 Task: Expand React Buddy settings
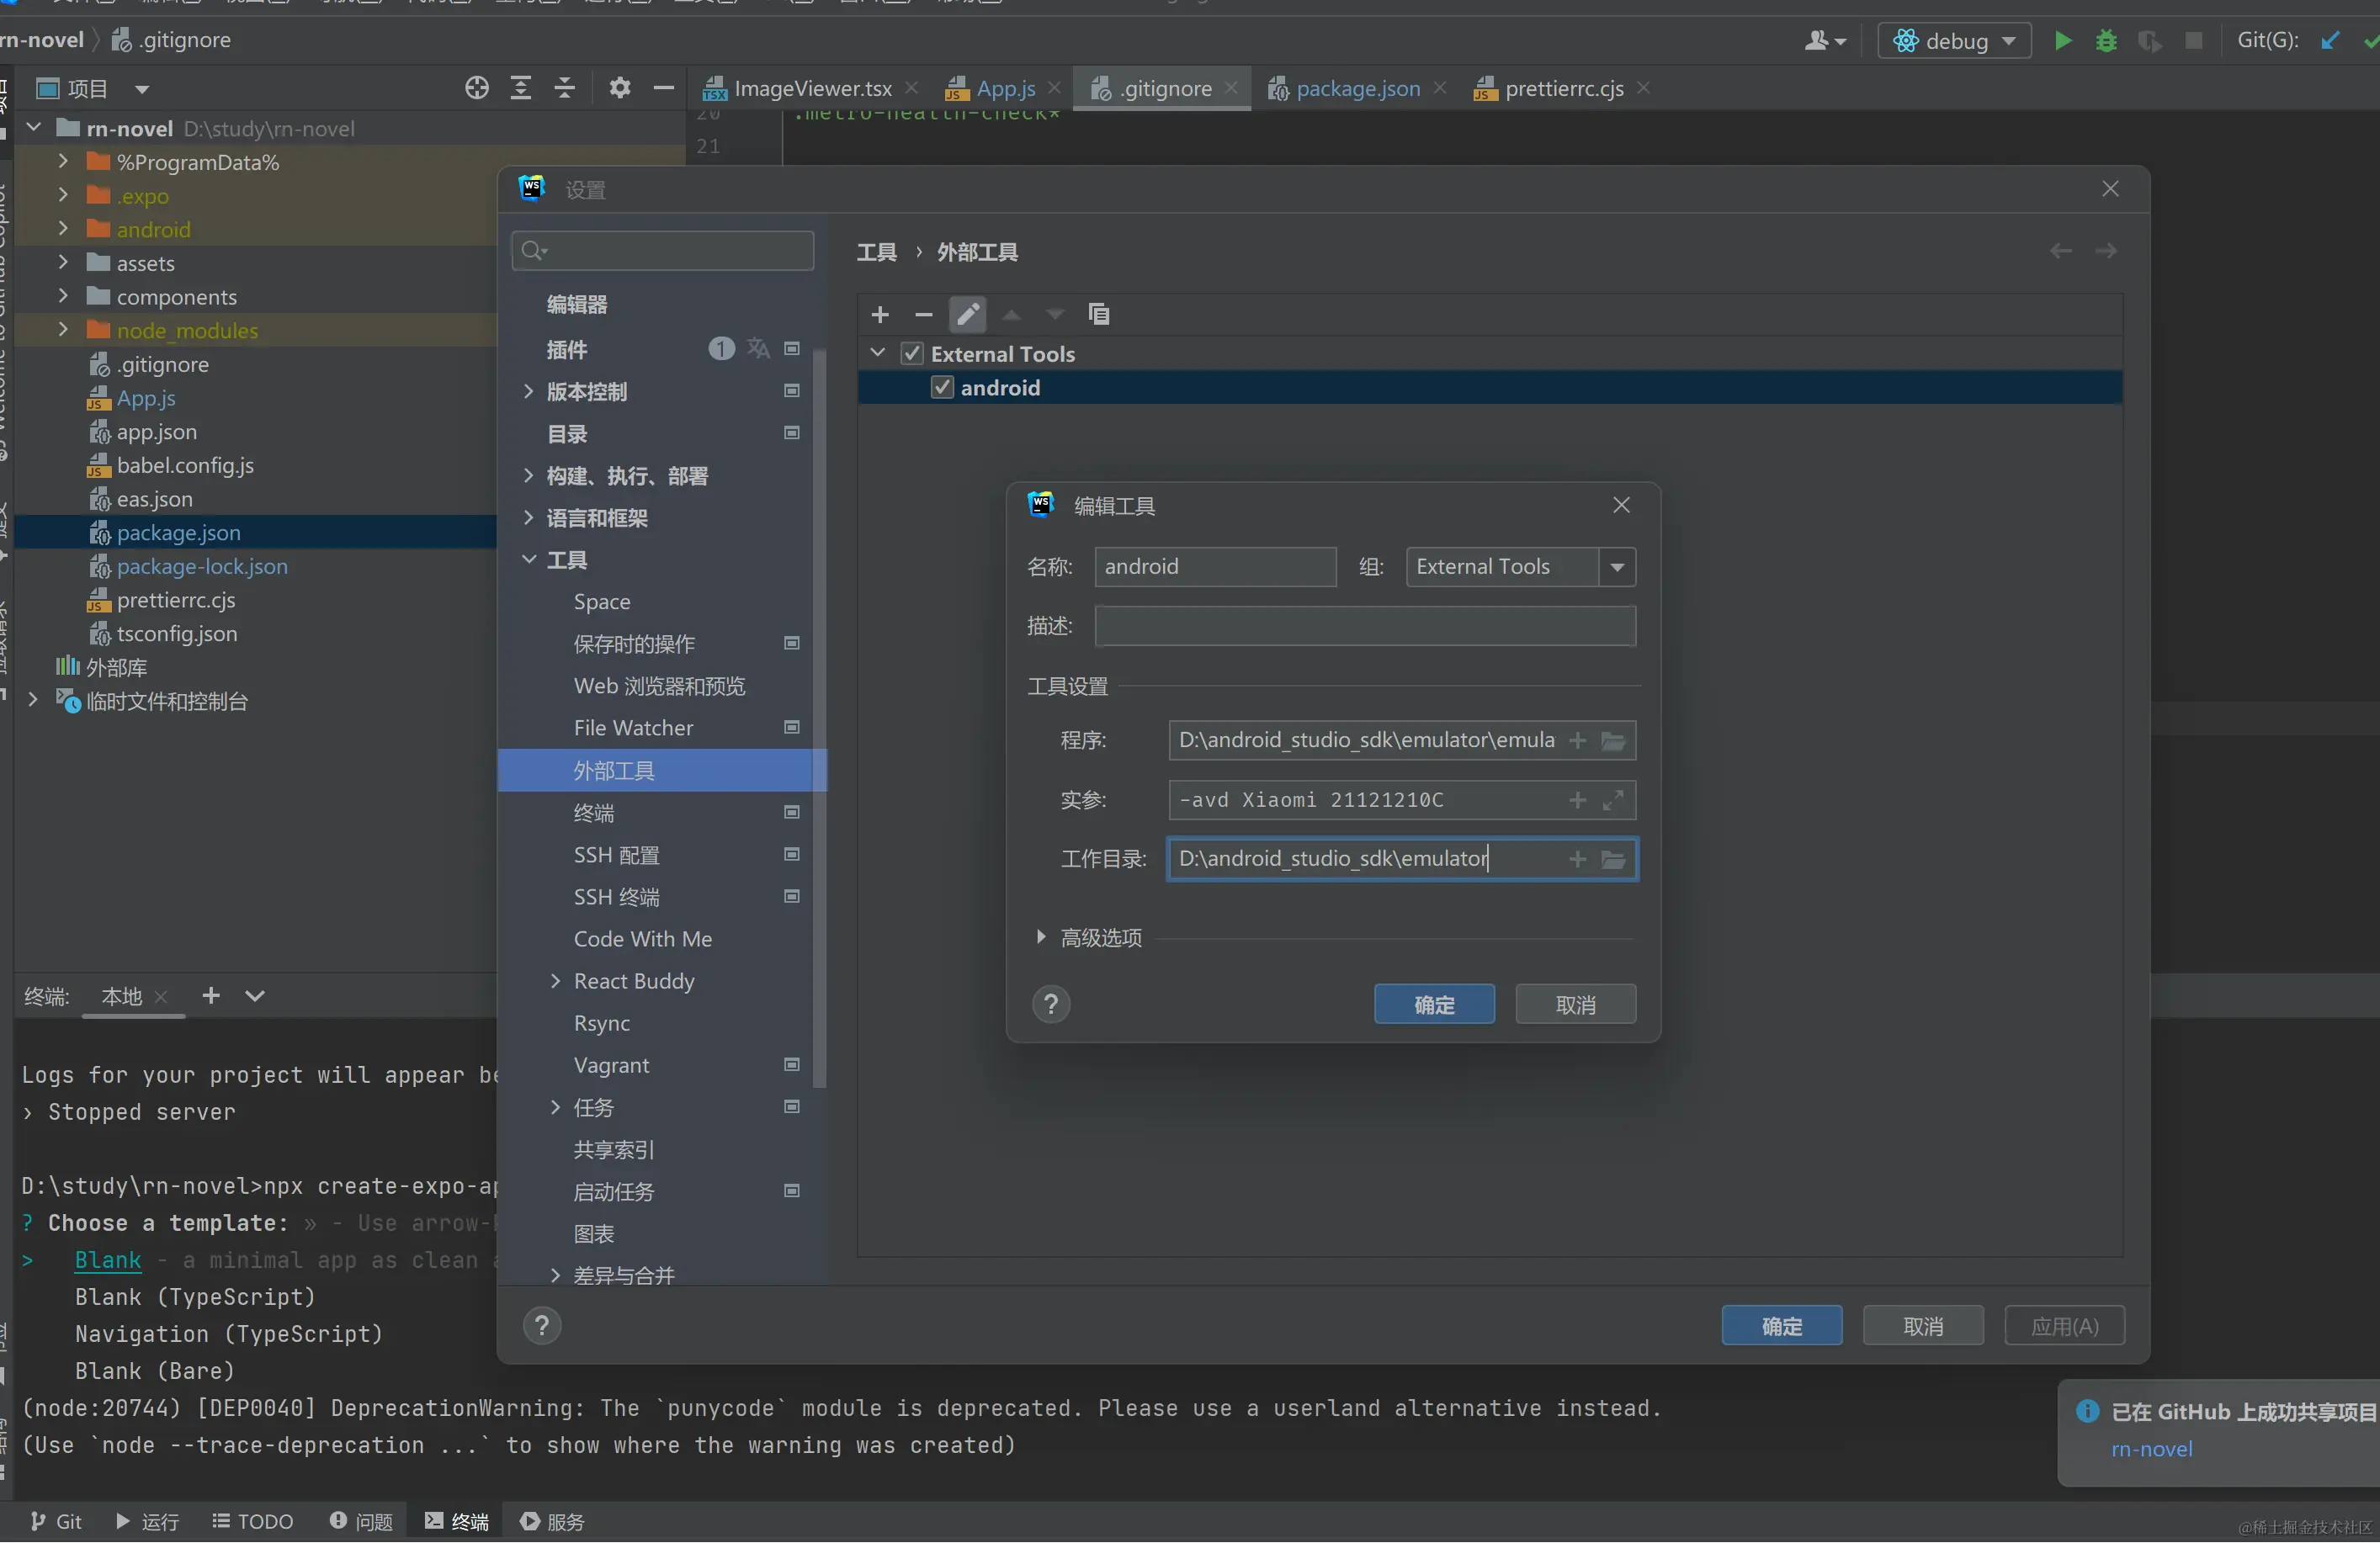click(x=556, y=982)
